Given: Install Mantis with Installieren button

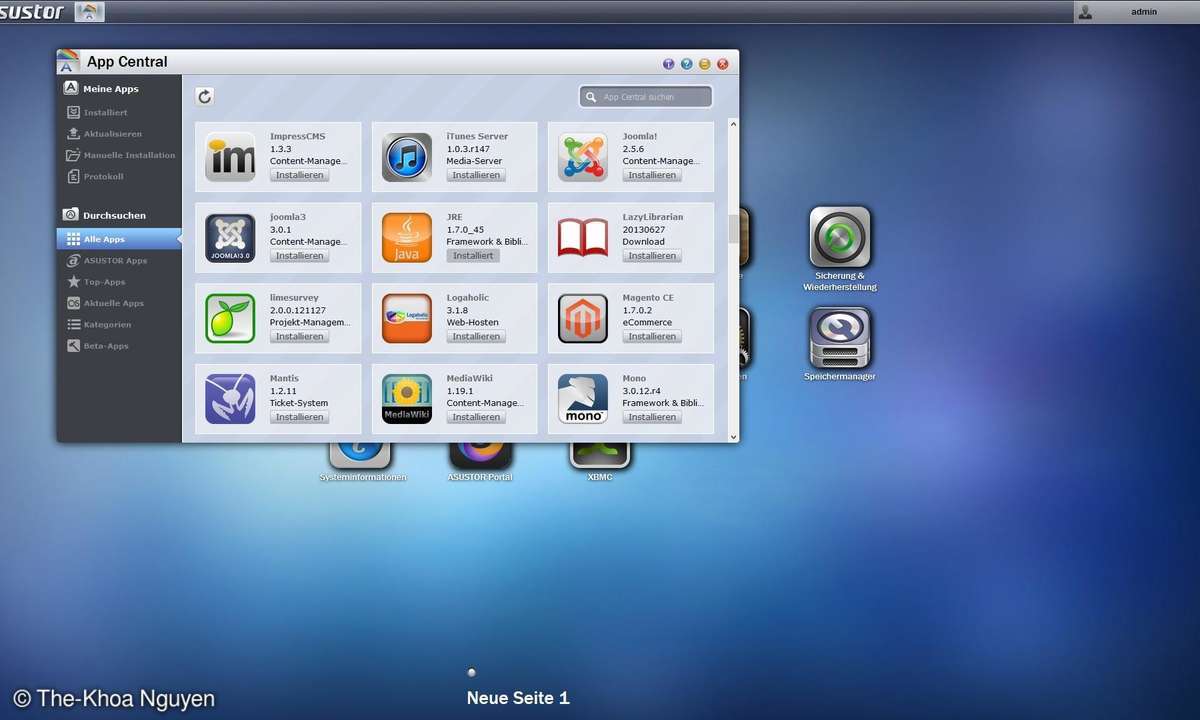Looking at the screenshot, I should pyautogui.click(x=300, y=417).
